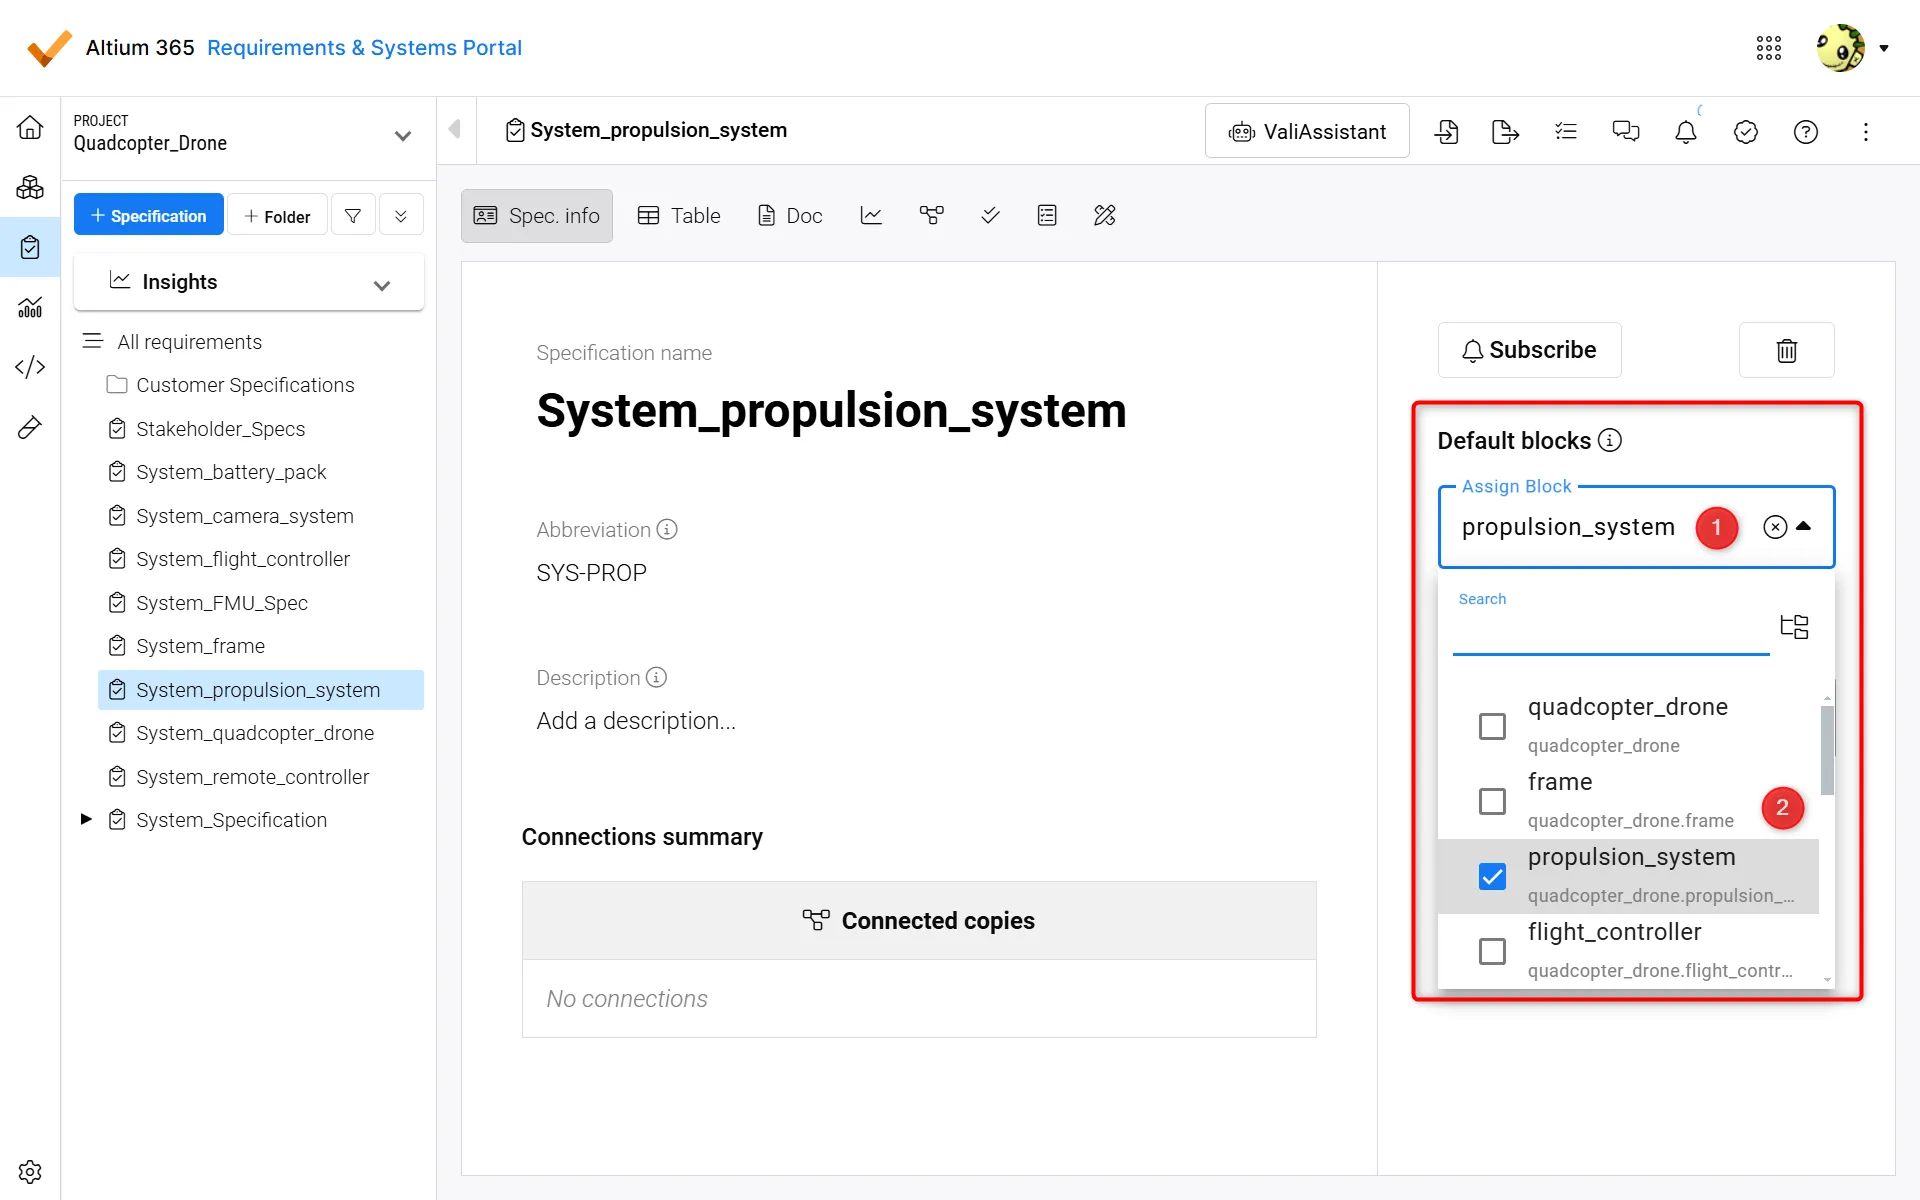Viewport: 1920px width, 1200px height.
Task: Toggle block tree view icon beside Search
Action: tap(1794, 627)
